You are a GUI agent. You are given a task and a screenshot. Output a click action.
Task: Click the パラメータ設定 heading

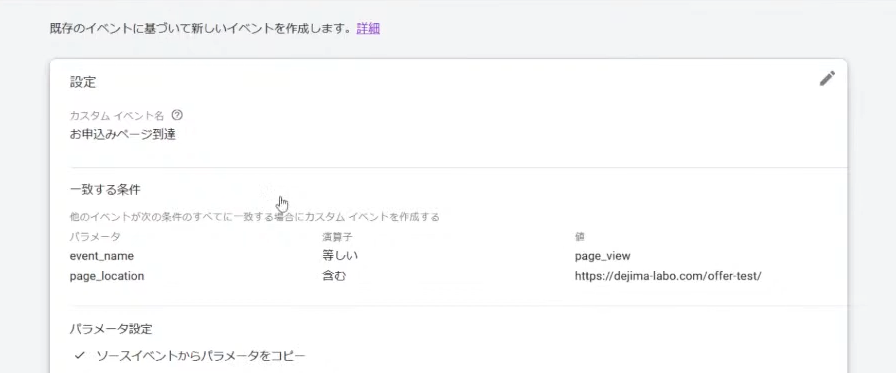[111, 329]
